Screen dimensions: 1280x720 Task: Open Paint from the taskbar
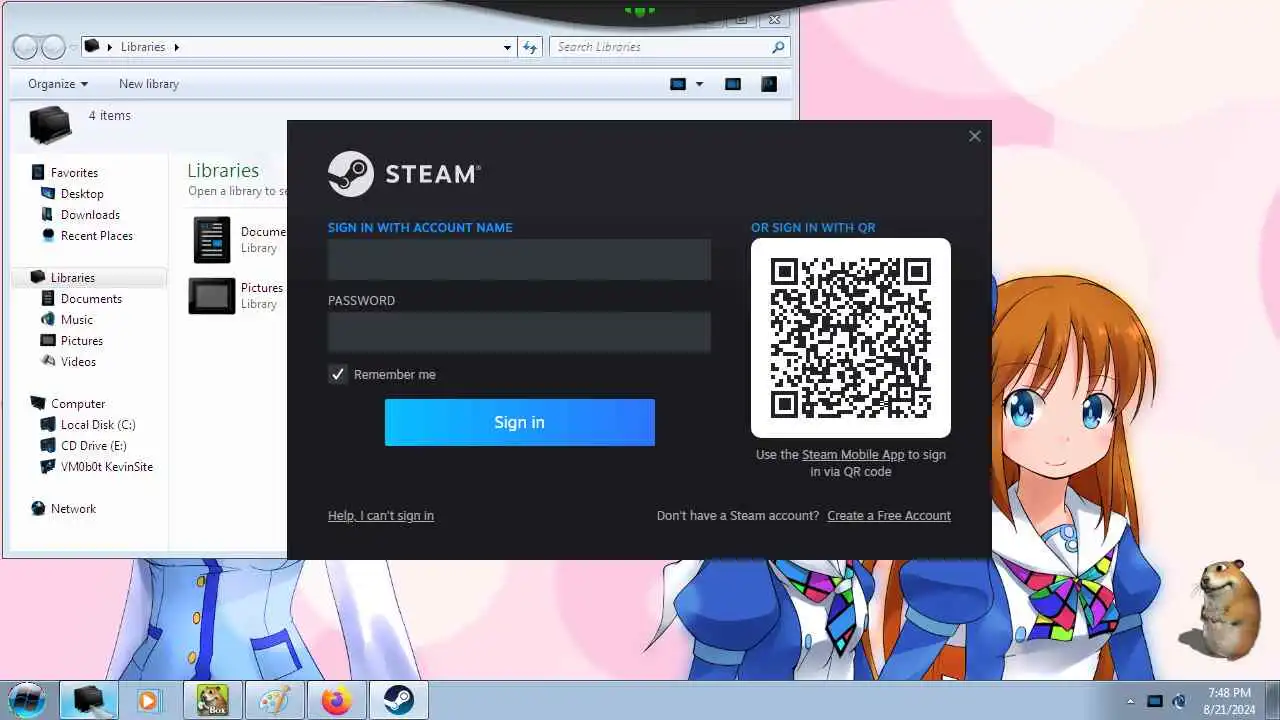[273, 700]
